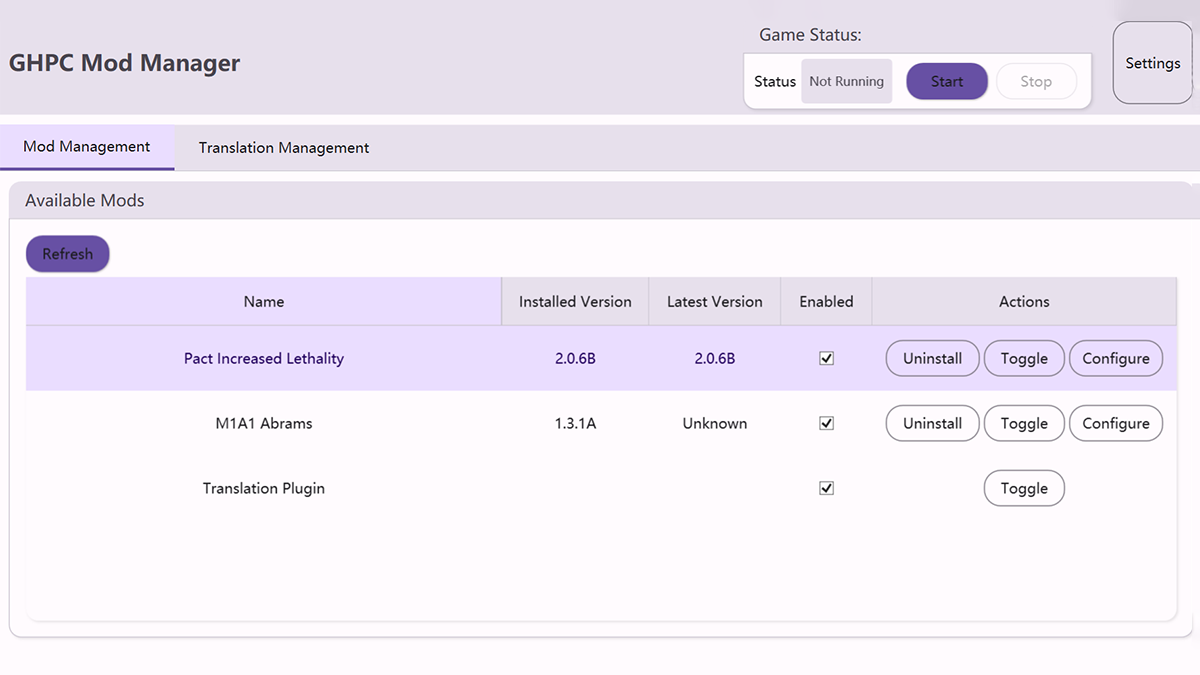The height and width of the screenshot is (675, 1200).
Task: Sort mods by the Name column header
Action: tap(263, 301)
